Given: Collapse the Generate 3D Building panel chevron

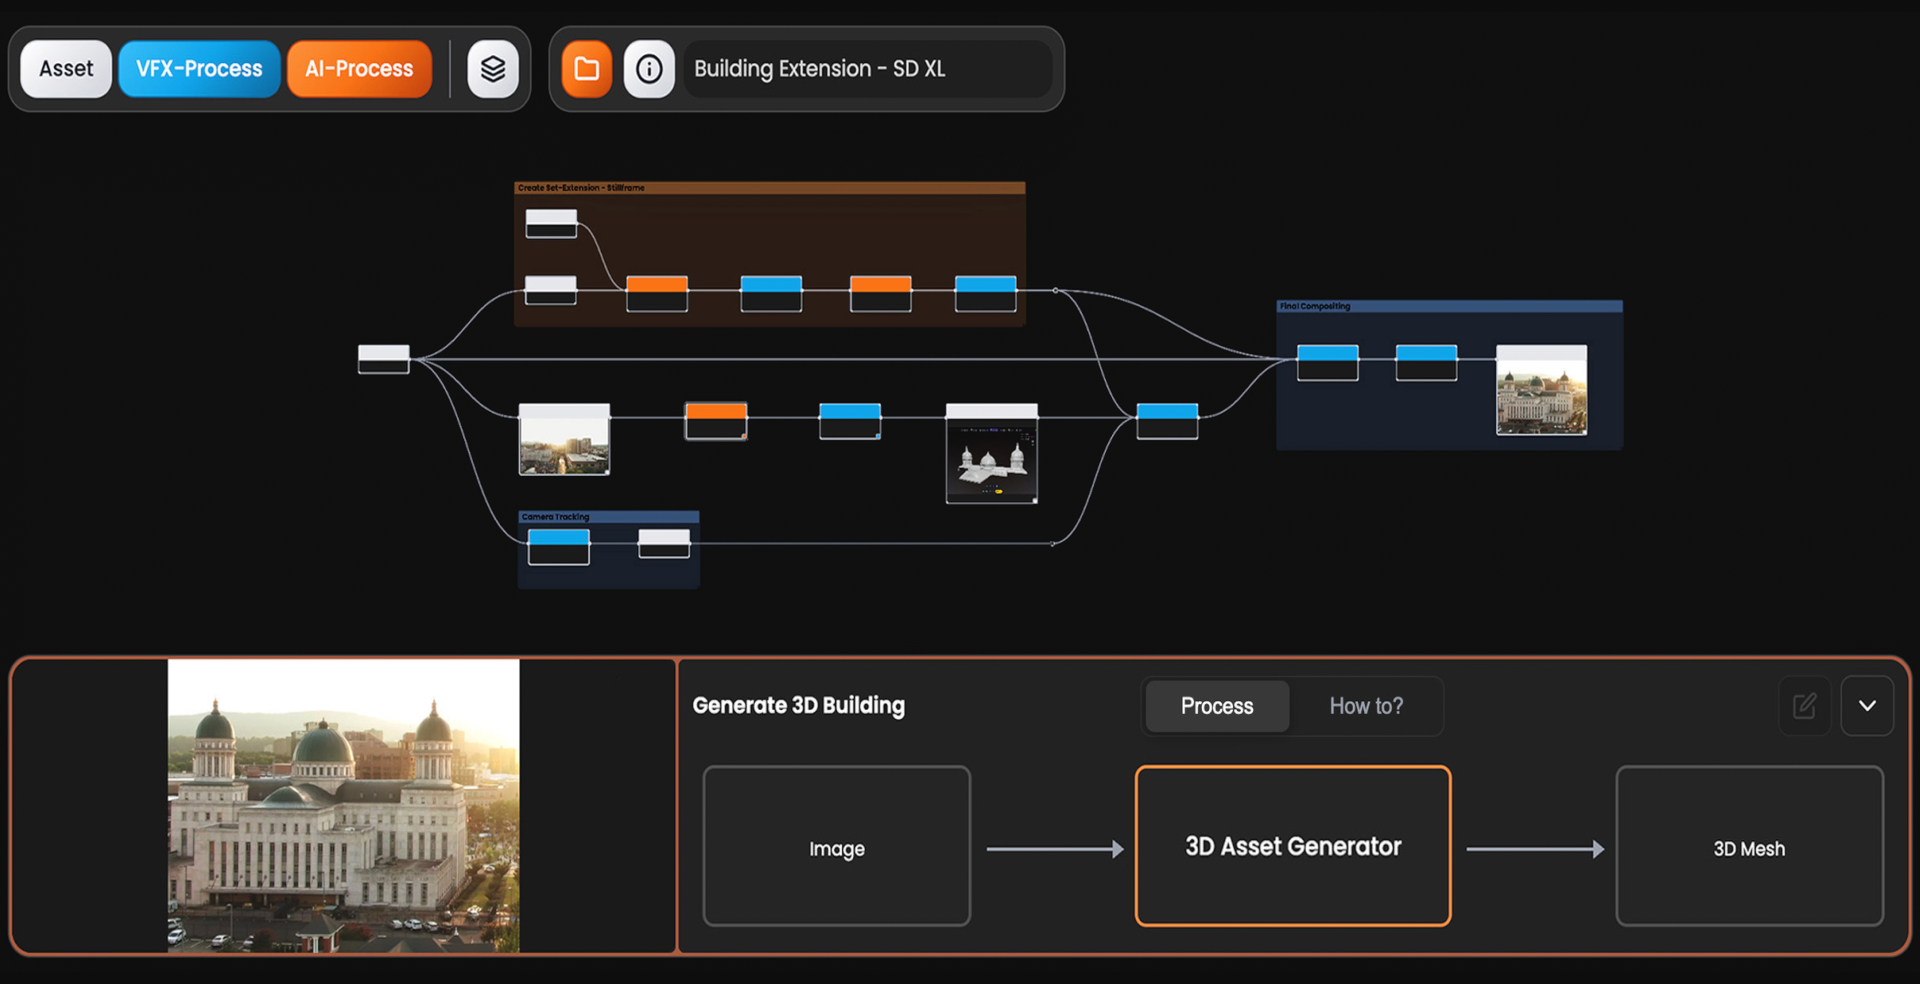Looking at the screenshot, I should 1867,706.
